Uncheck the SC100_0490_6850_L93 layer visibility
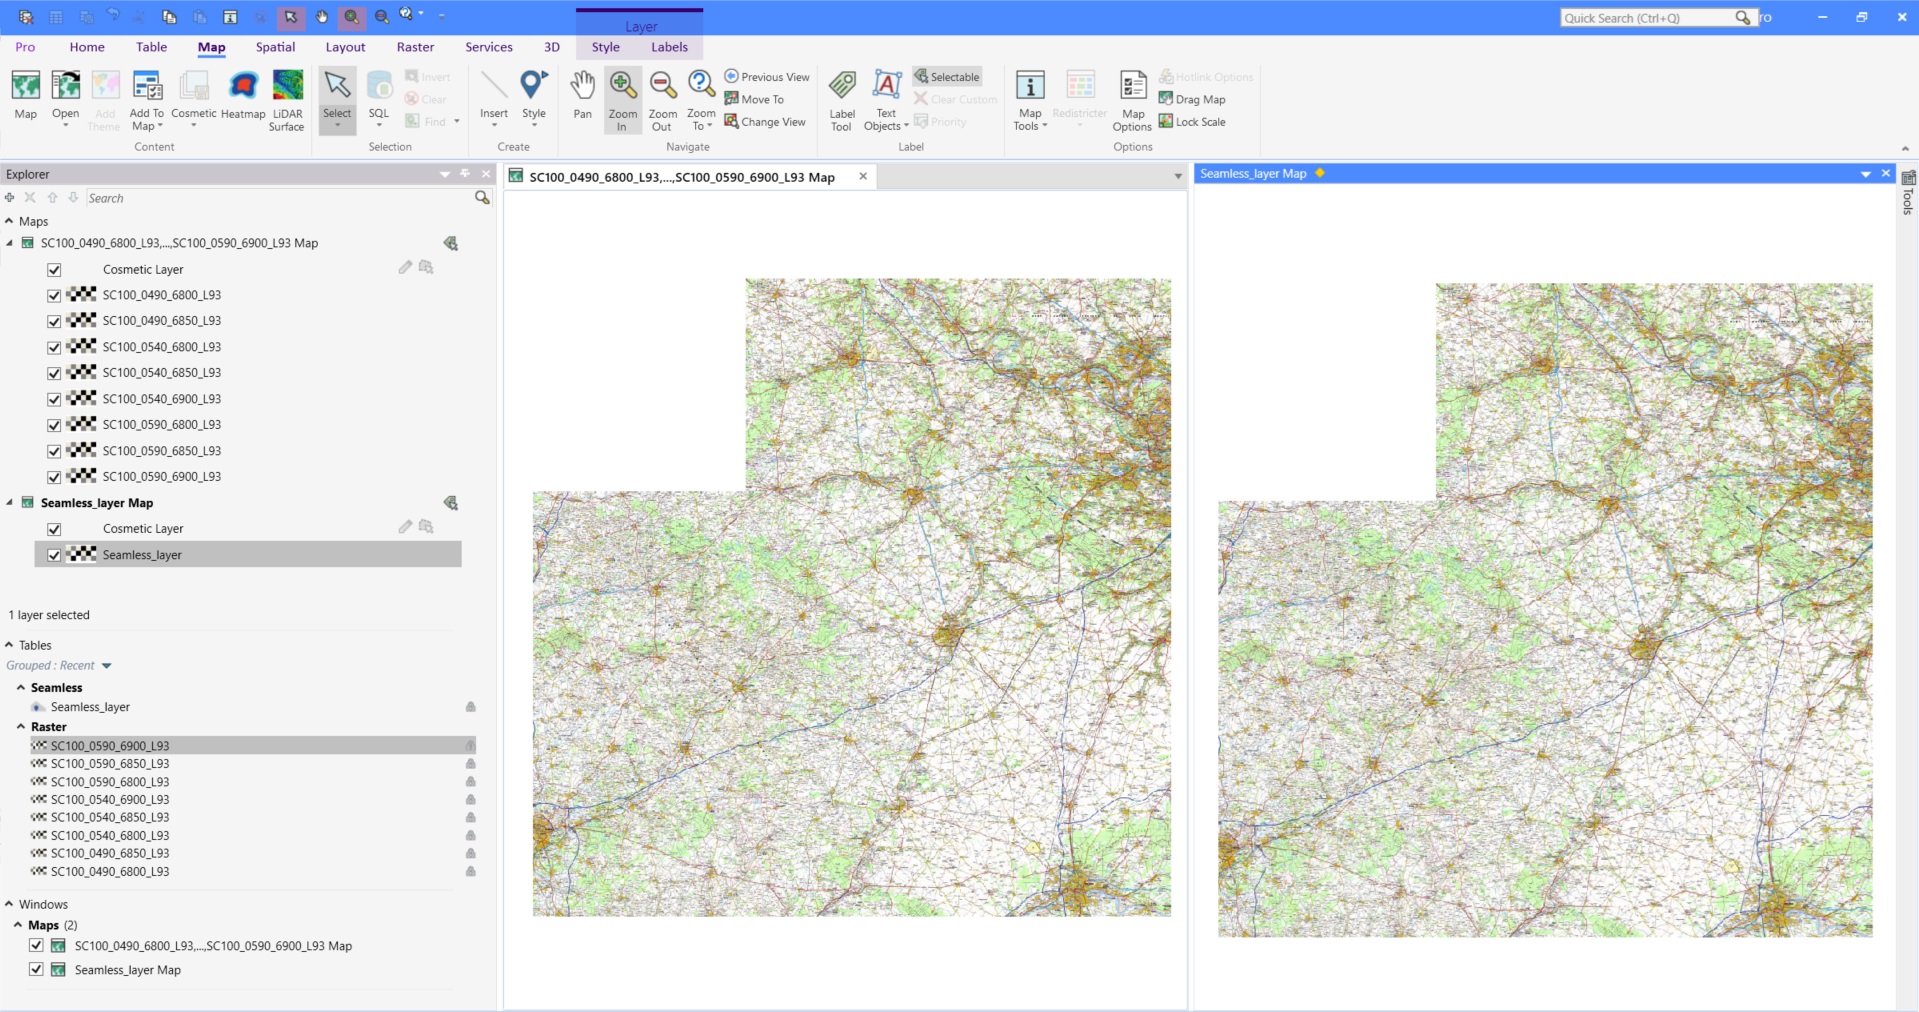Image resolution: width=1919 pixels, height=1012 pixels. pos(54,322)
